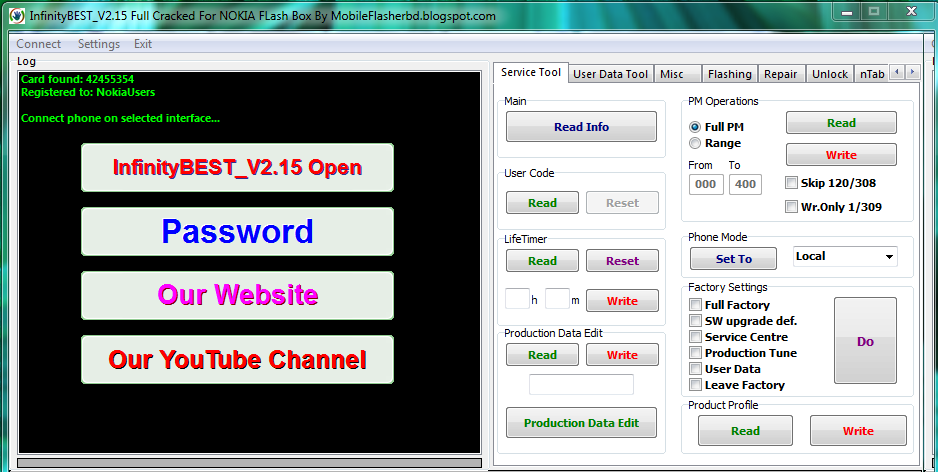Viewport: 938px width, 472px height.
Task: Check the Leave Factory option
Action: (695, 385)
